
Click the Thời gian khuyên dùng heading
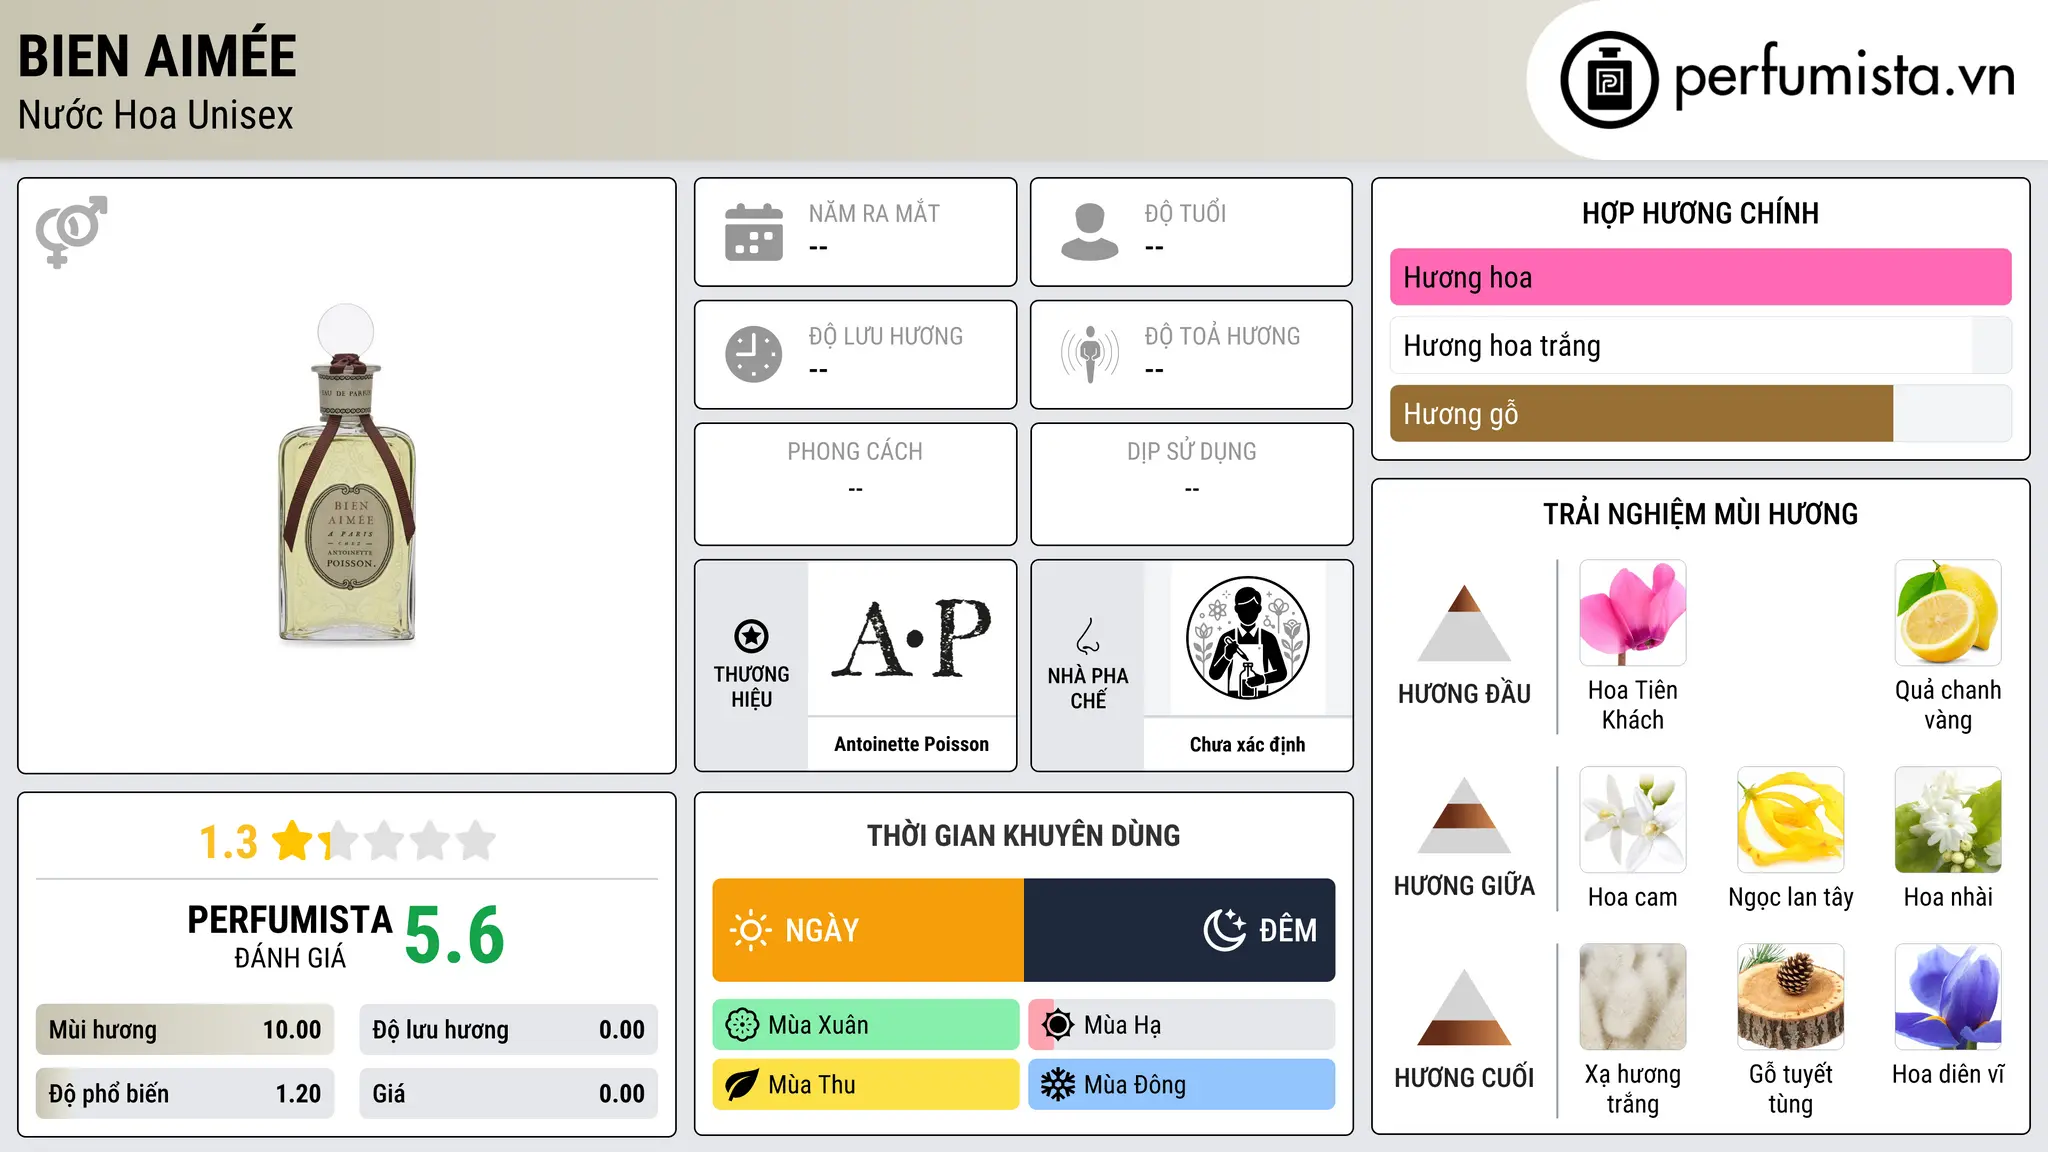point(1023,835)
